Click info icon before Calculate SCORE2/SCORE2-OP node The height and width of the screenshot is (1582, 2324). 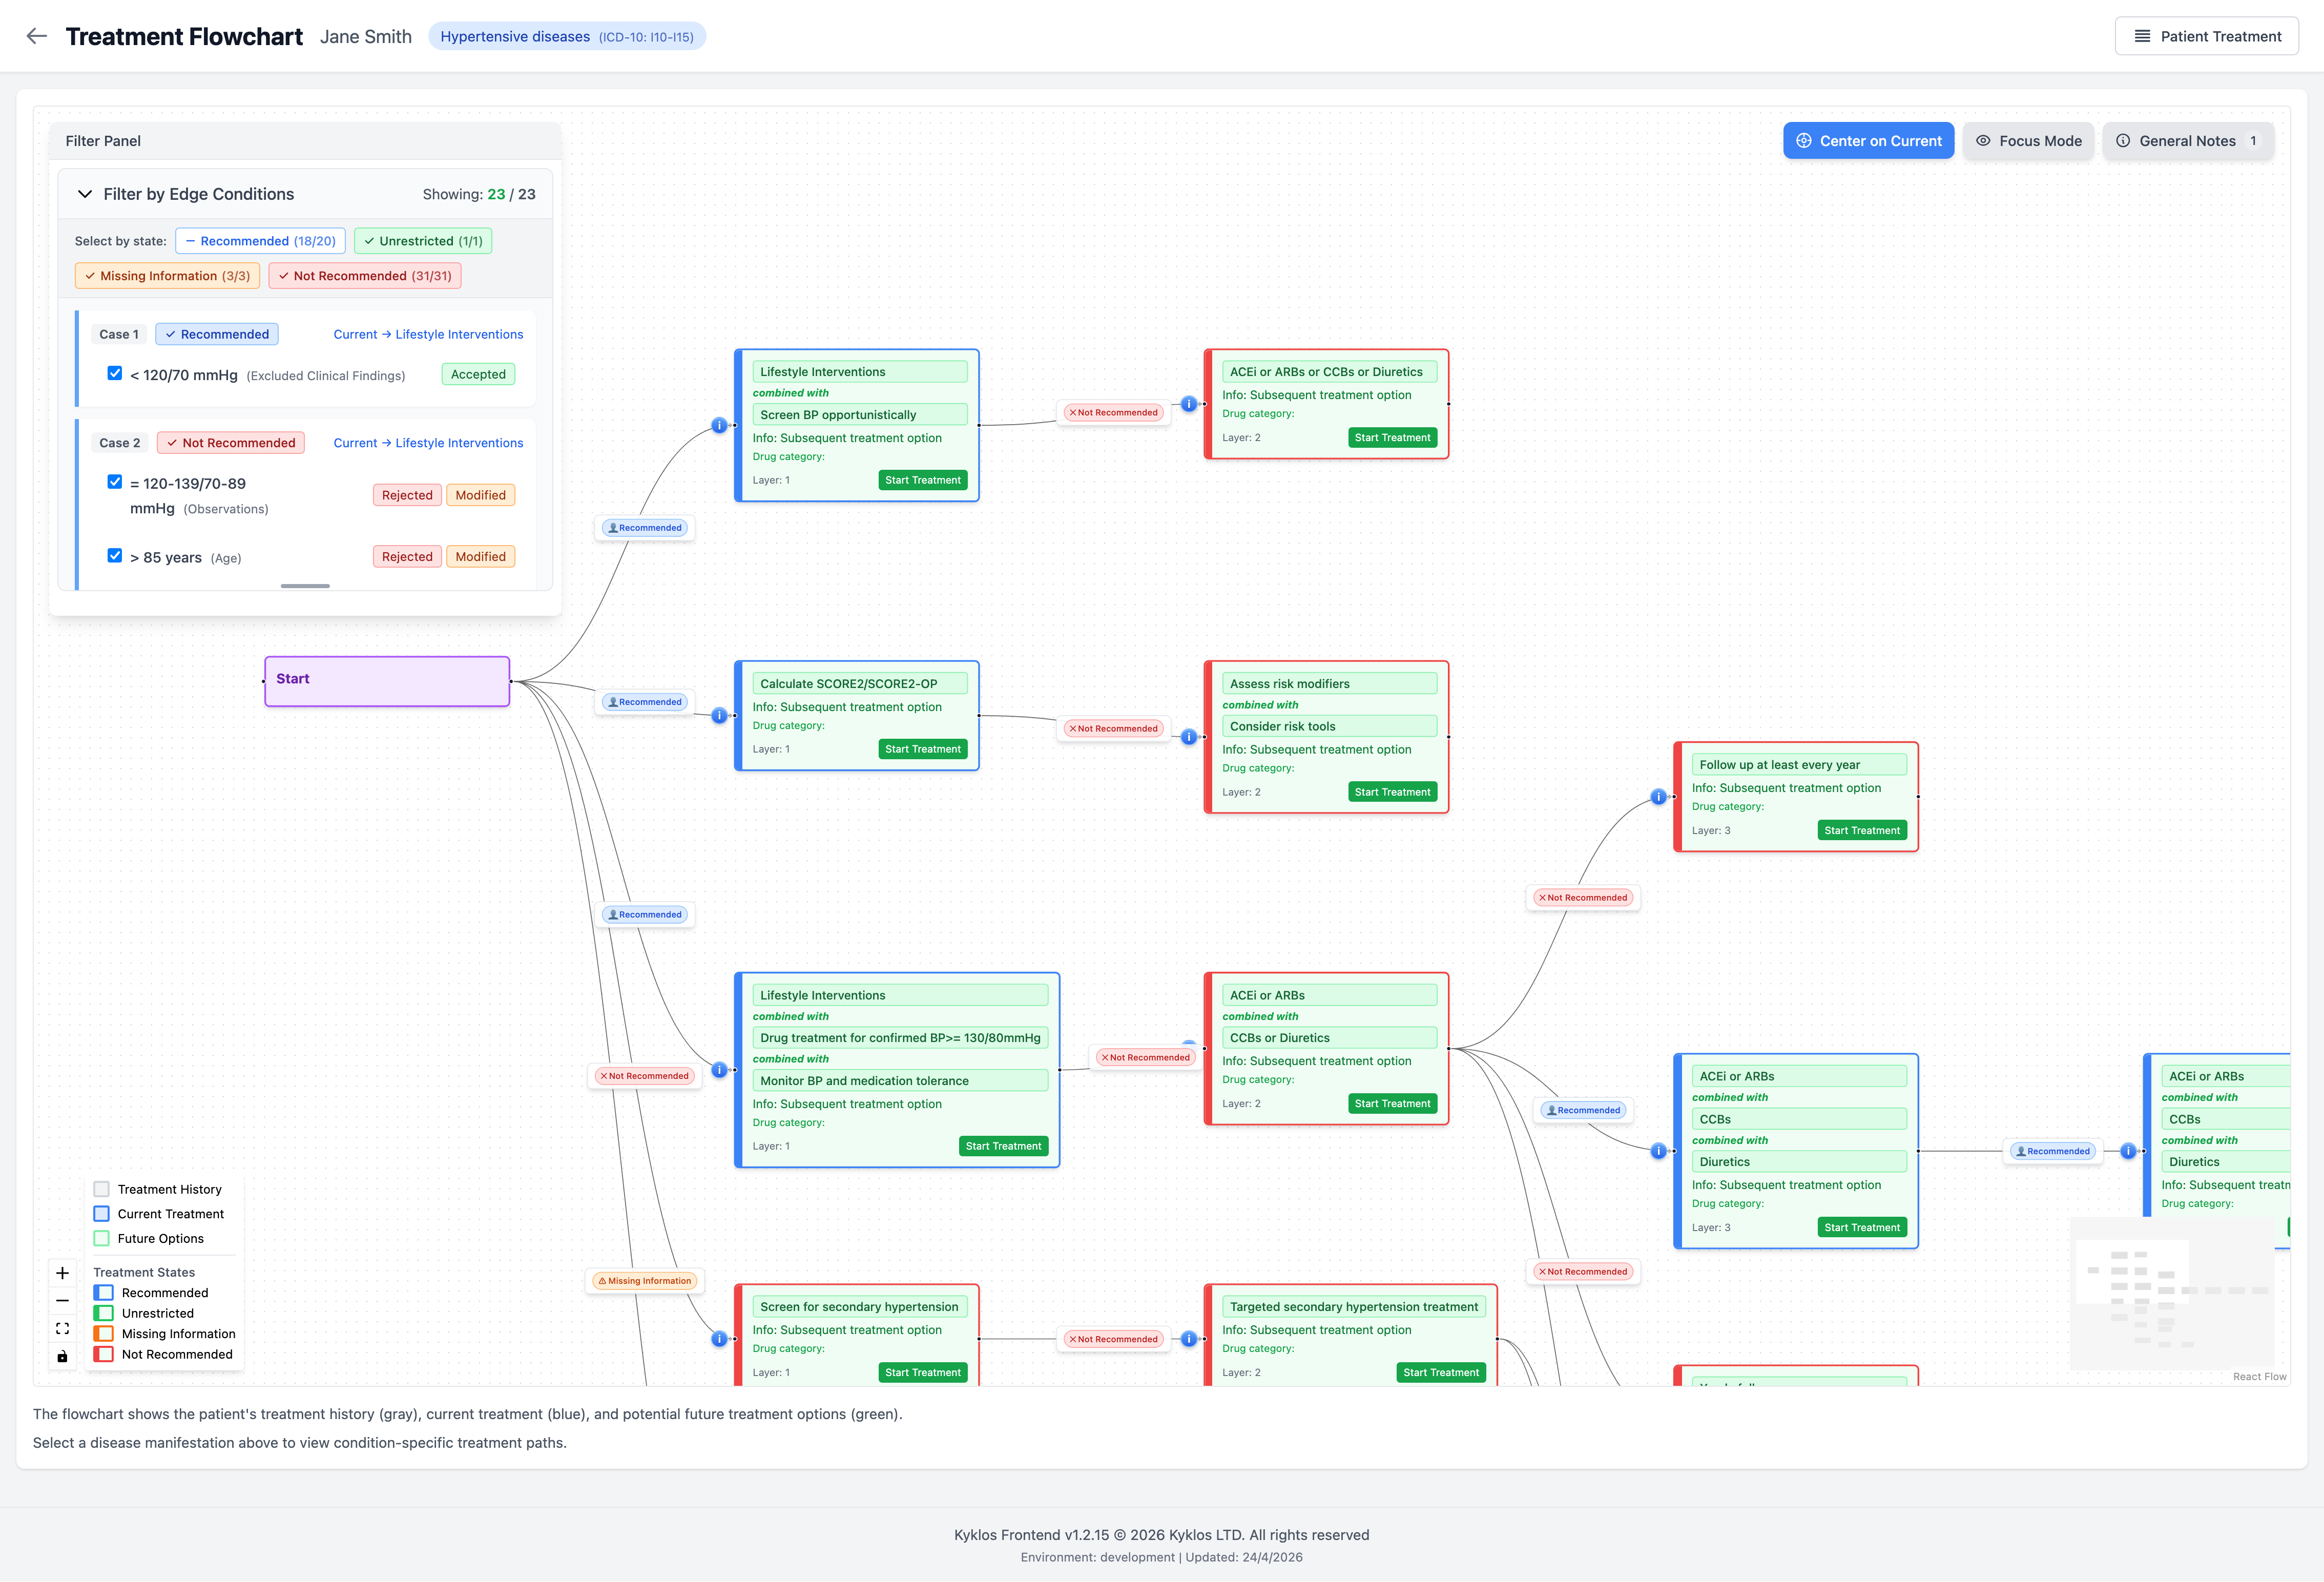pyautogui.click(x=719, y=716)
